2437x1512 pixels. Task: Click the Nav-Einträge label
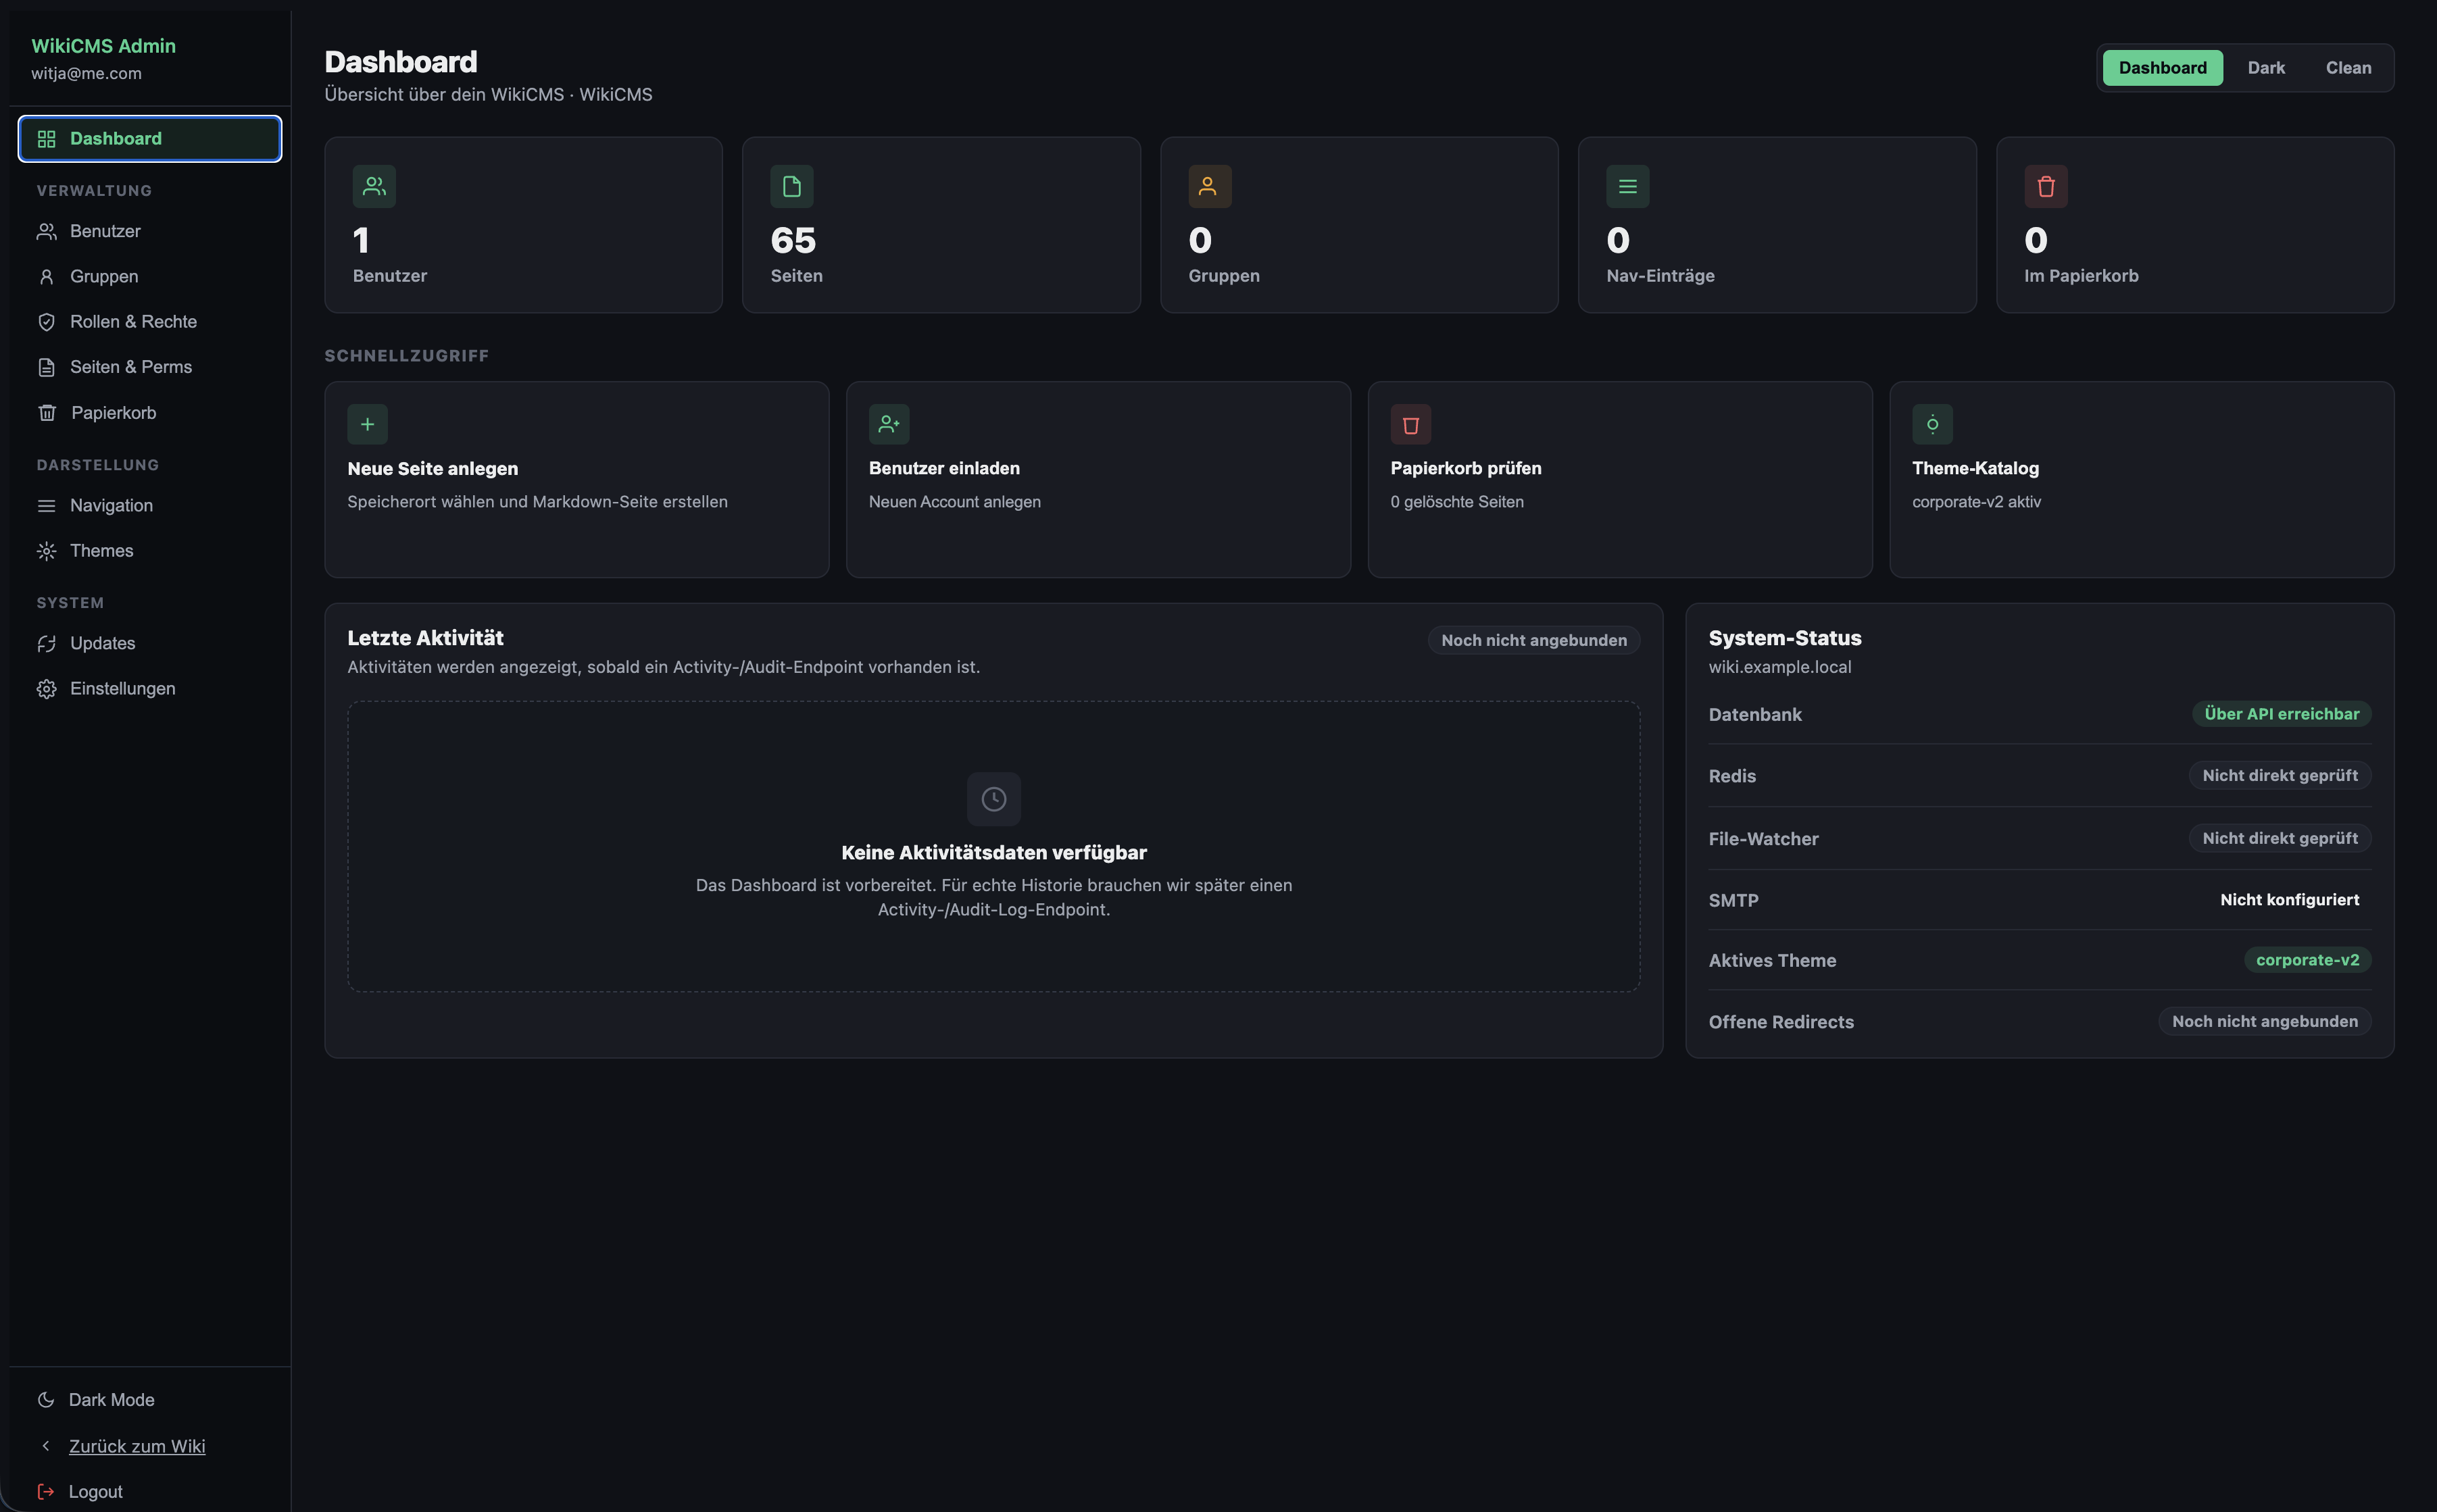1661,276
